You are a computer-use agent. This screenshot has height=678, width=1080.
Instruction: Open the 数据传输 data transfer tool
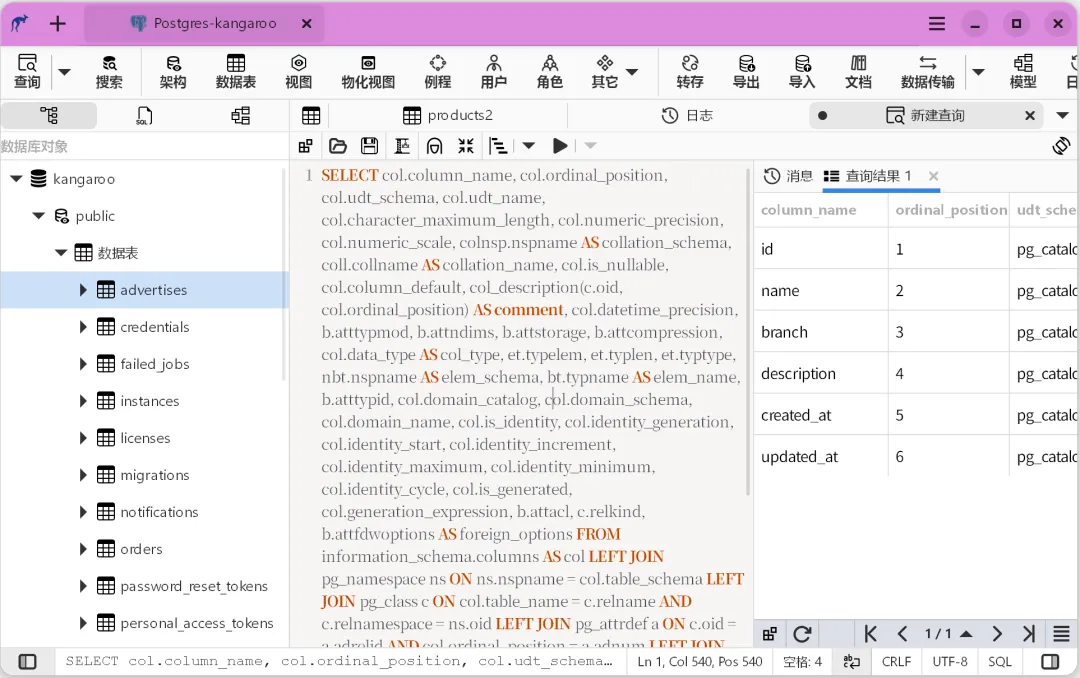click(x=928, y=71)
